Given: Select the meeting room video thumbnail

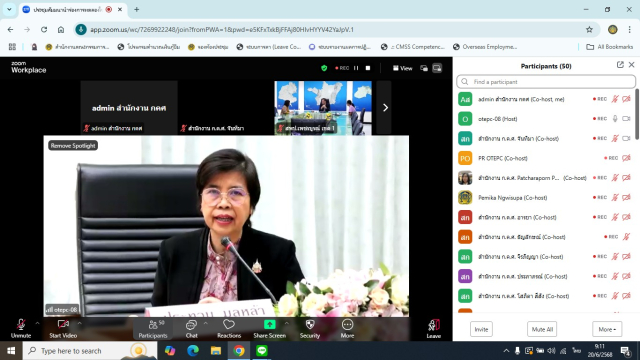Looking at the screenshot, I should tap(323, 108).
